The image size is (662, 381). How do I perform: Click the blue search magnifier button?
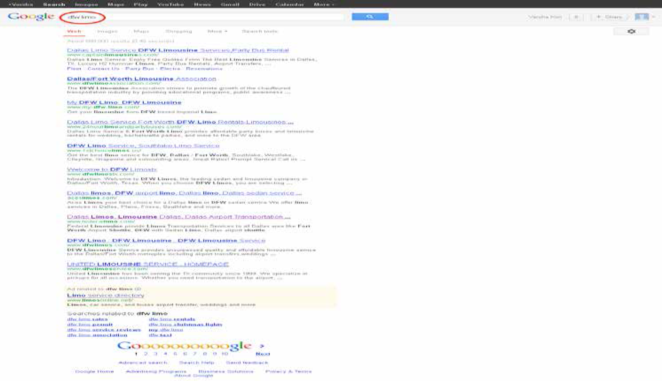coord(370,16)
